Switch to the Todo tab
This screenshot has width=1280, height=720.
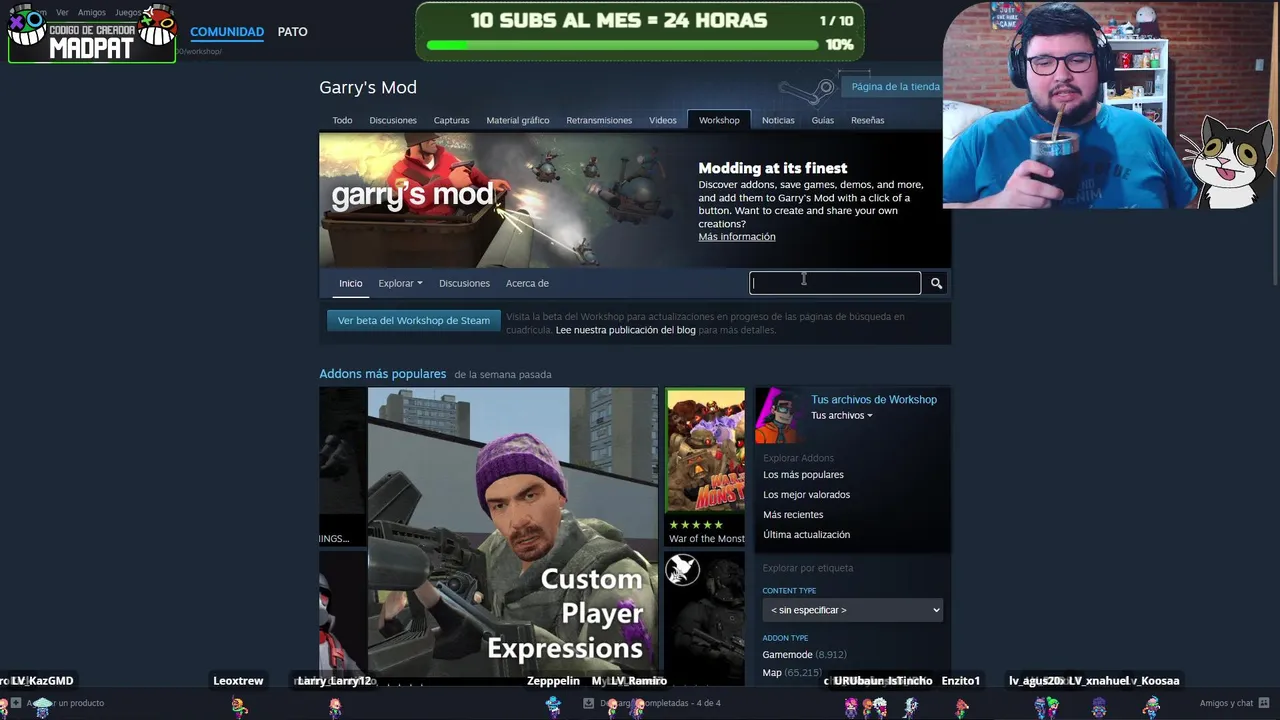342,120
